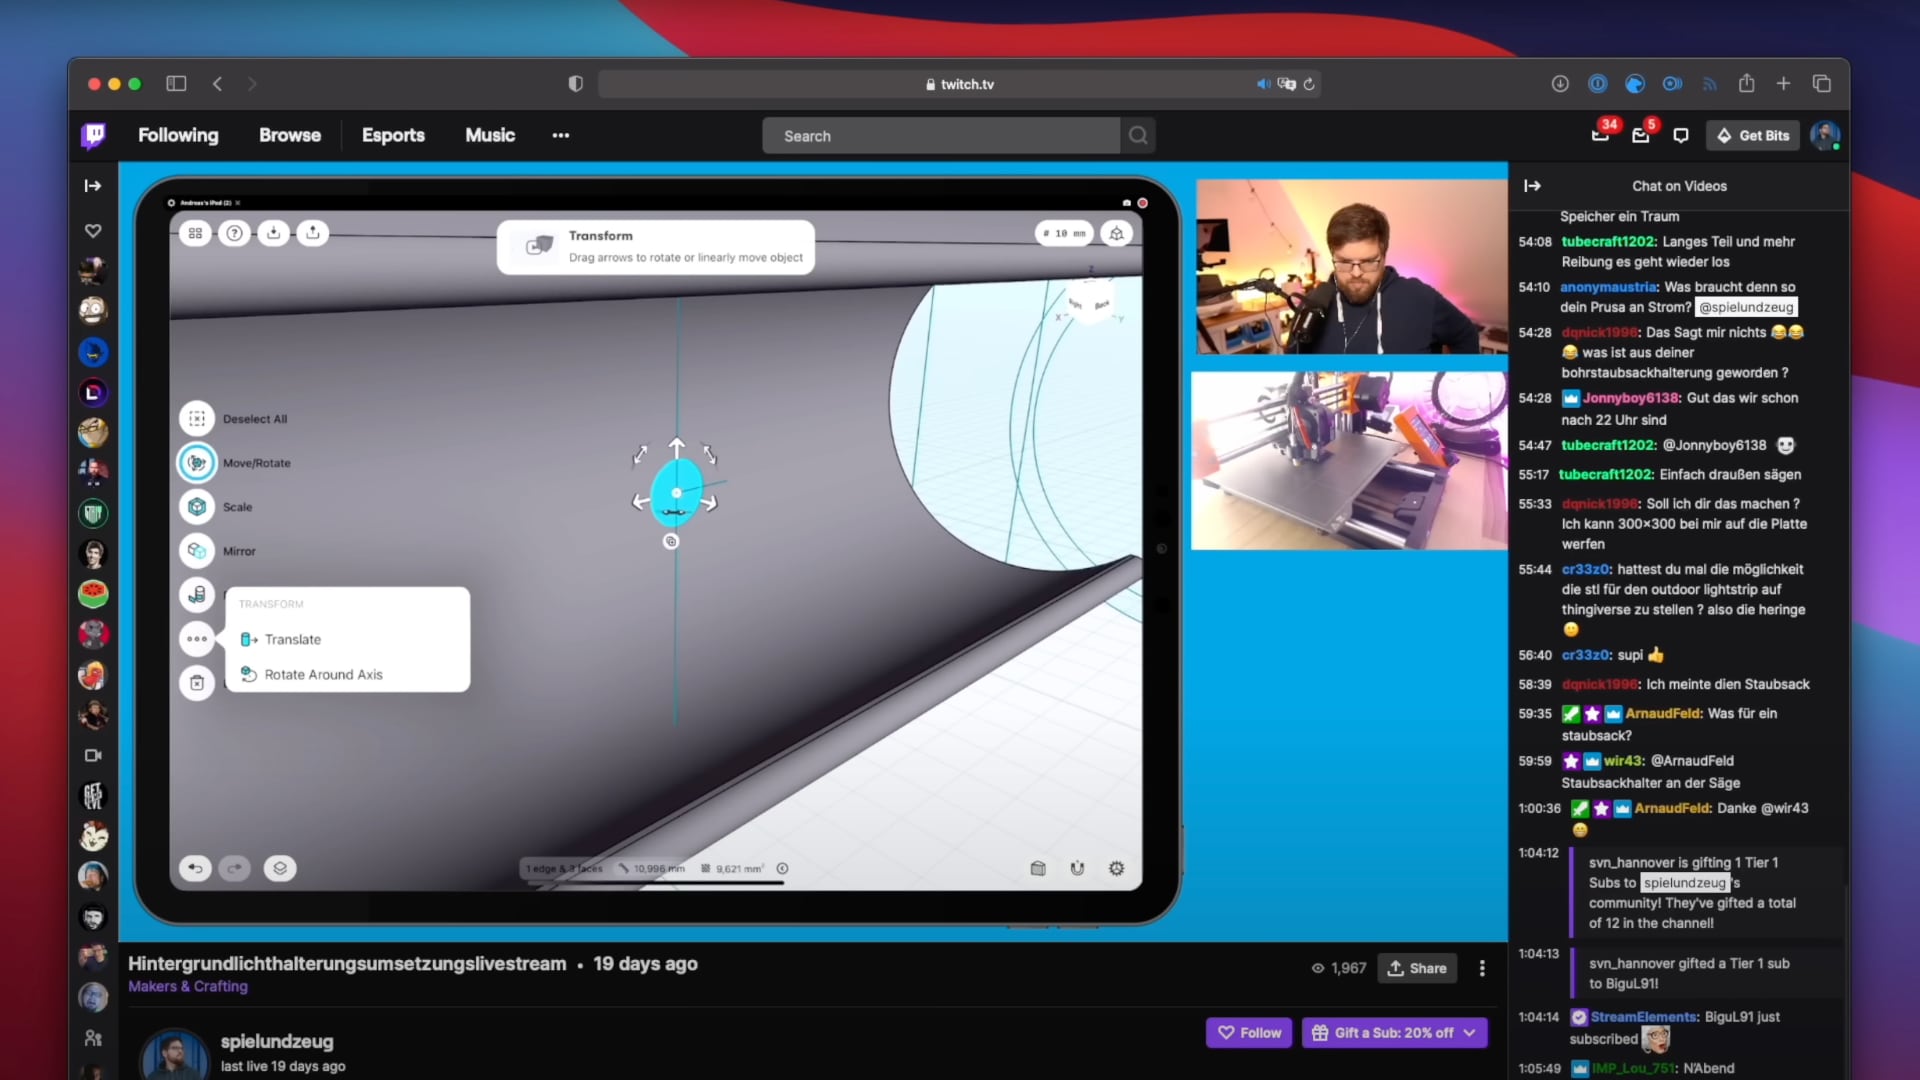Open the Browse tab
The height and width of the screenshot is (1080, 1920).
(290, 135)
